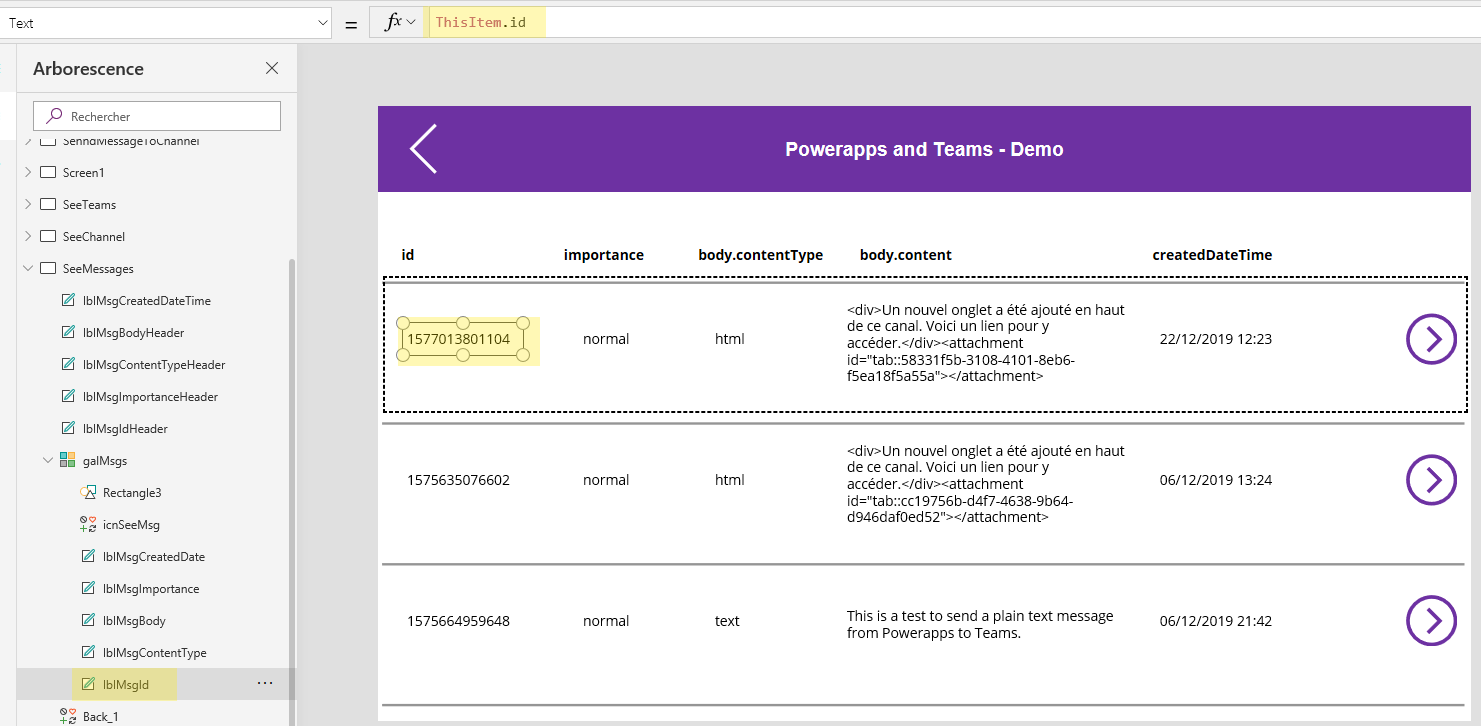Close the Arborescence panel
The height and width of the screenshot is (726, 1481).
(x=272, y=68)
